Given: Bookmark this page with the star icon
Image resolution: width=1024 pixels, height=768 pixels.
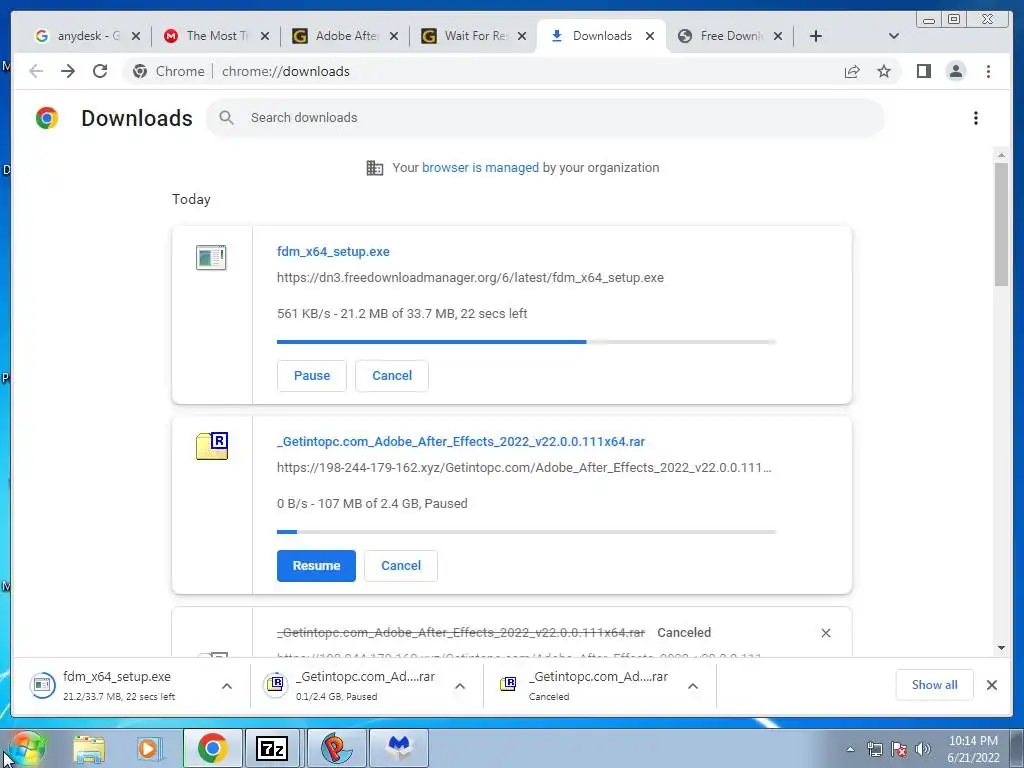Looking at the screenshot, I should 884,71.
